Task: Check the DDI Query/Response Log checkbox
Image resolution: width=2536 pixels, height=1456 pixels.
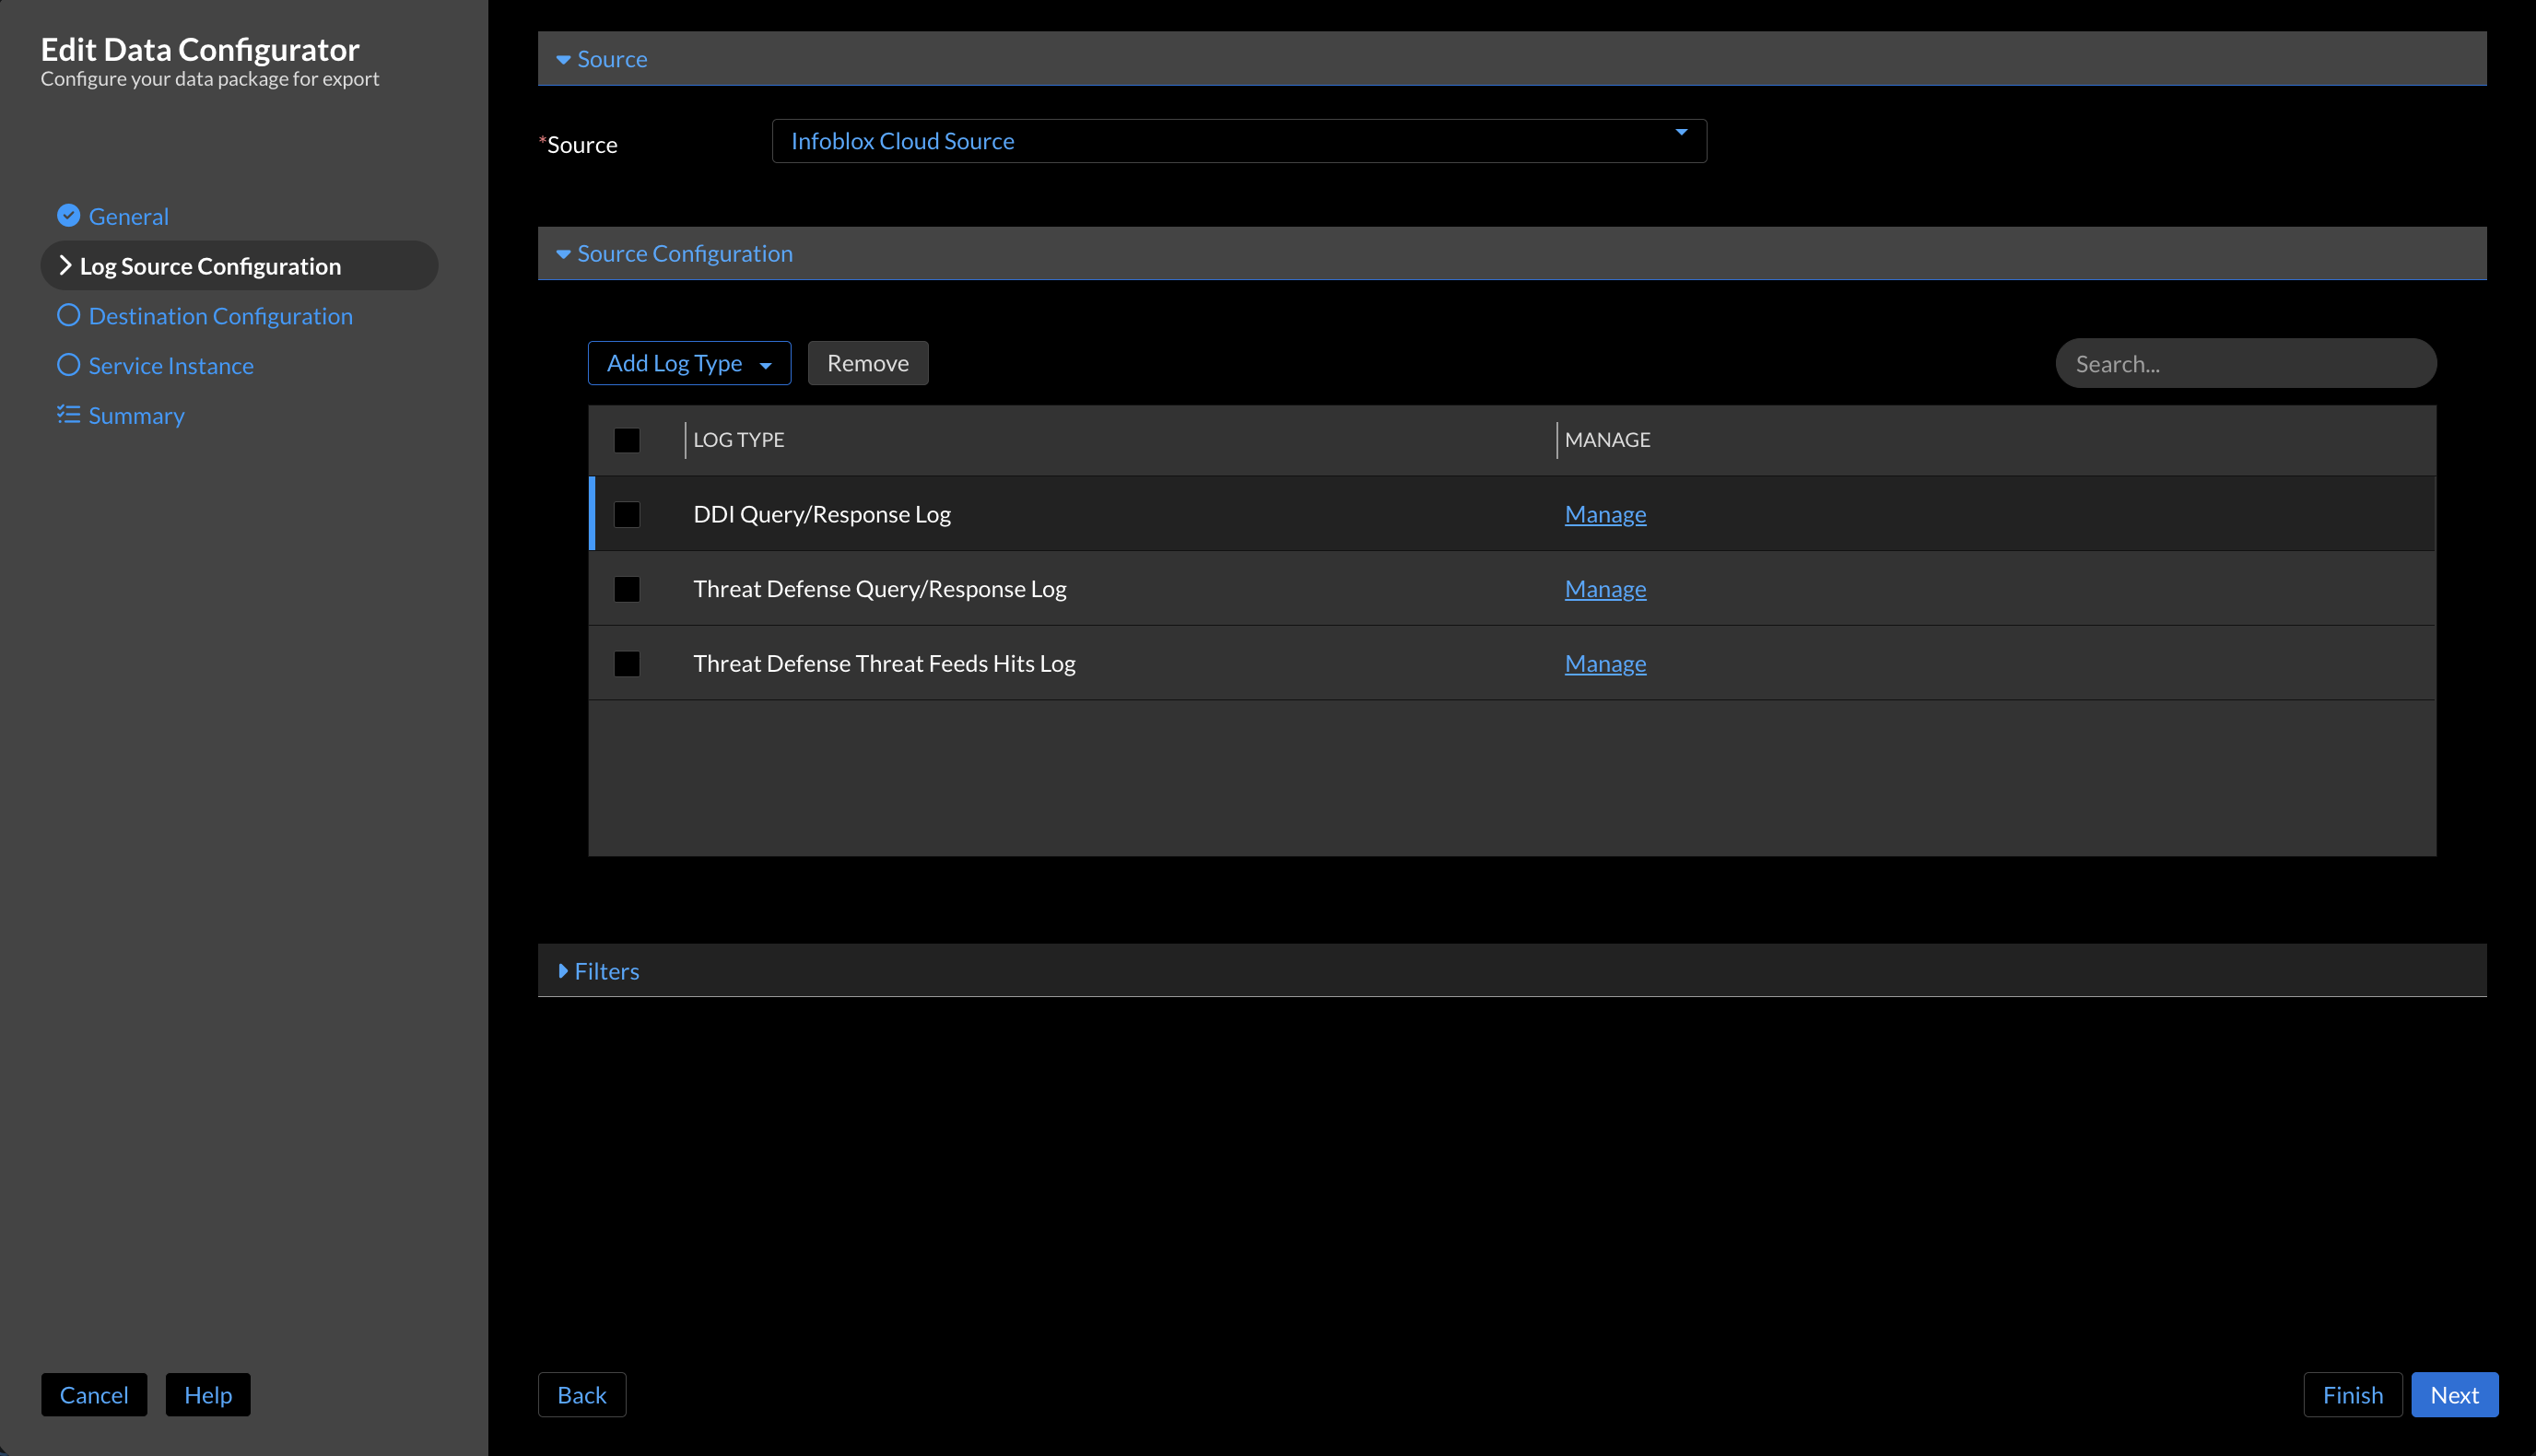Action: click(627, 514)
